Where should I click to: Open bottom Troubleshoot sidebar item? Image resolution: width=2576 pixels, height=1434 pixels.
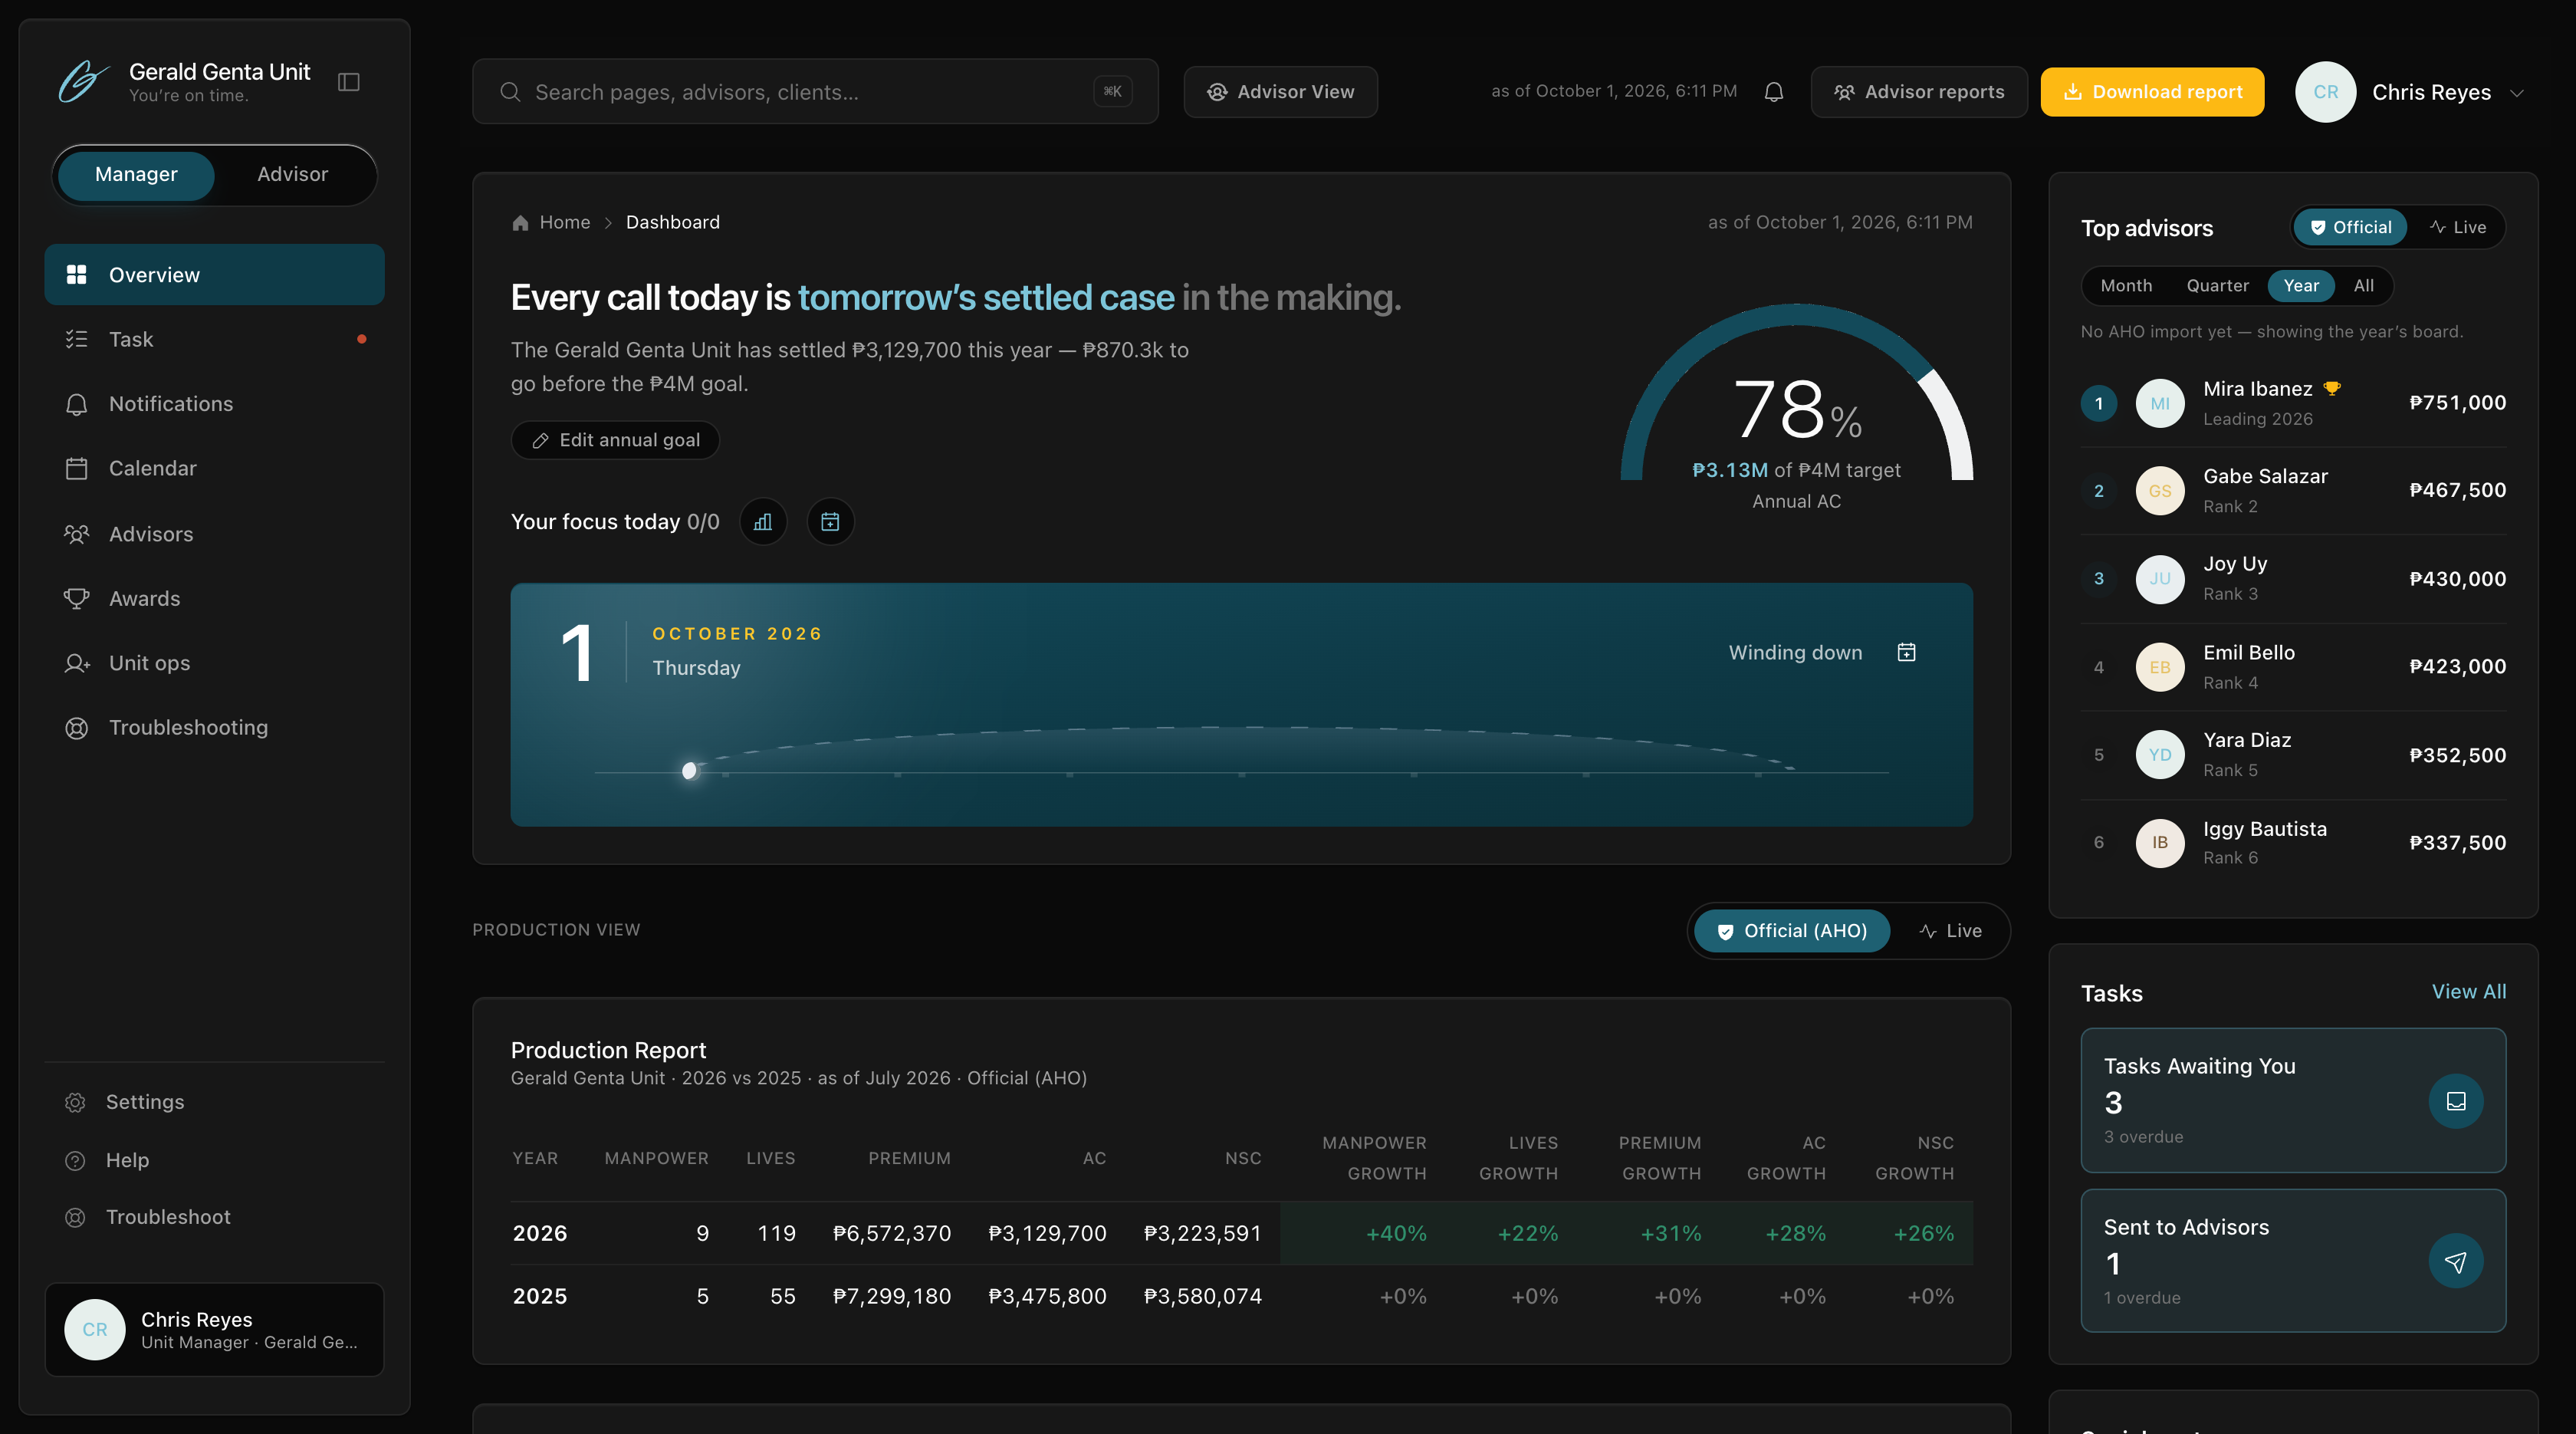tap(214, 1217)
